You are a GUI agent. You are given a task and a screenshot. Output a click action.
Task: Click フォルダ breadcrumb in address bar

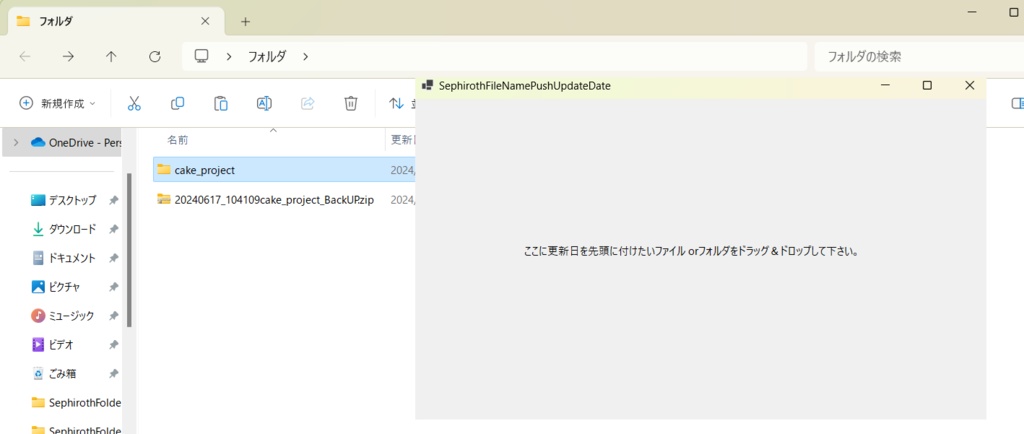pos(266,57)
